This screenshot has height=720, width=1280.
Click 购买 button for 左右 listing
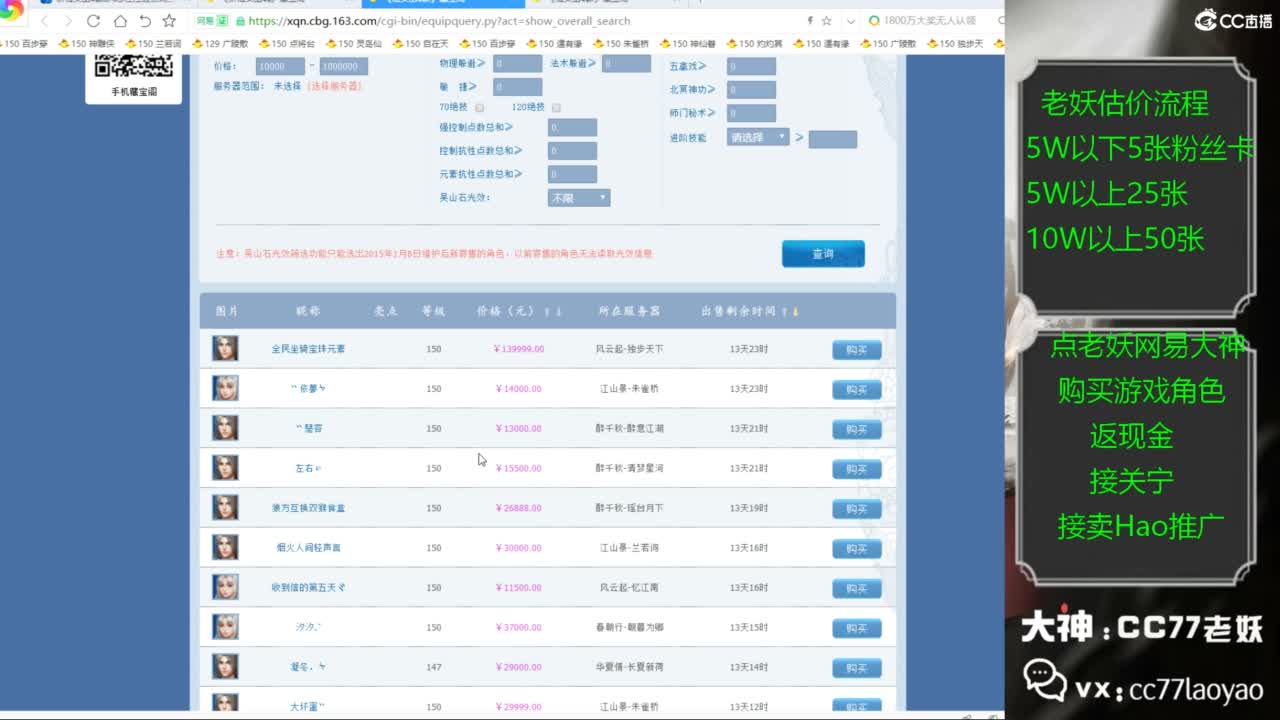pos(856,469)
